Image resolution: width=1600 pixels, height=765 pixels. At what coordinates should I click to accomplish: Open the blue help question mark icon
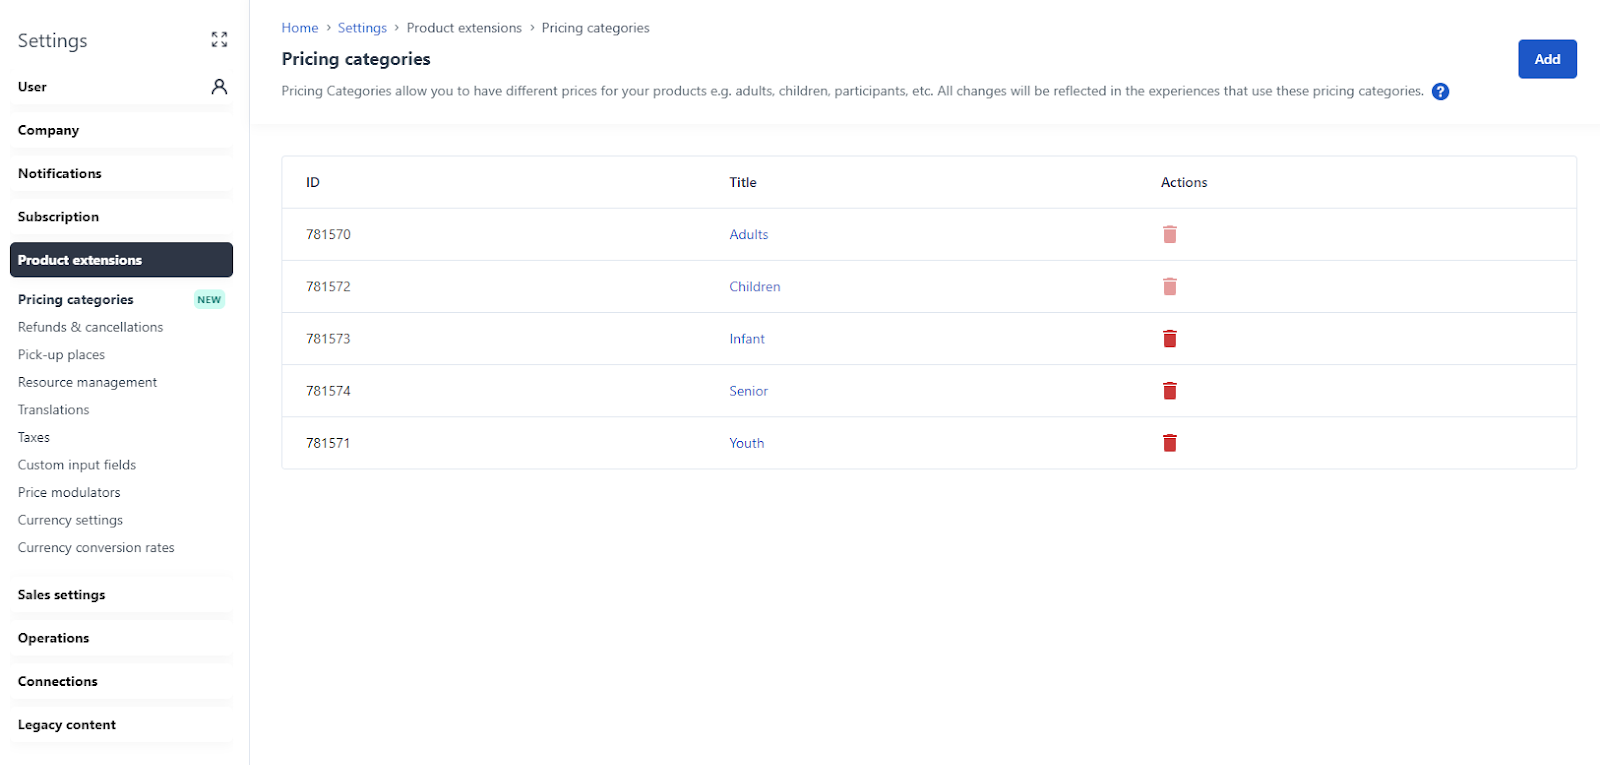(1440, 92)
